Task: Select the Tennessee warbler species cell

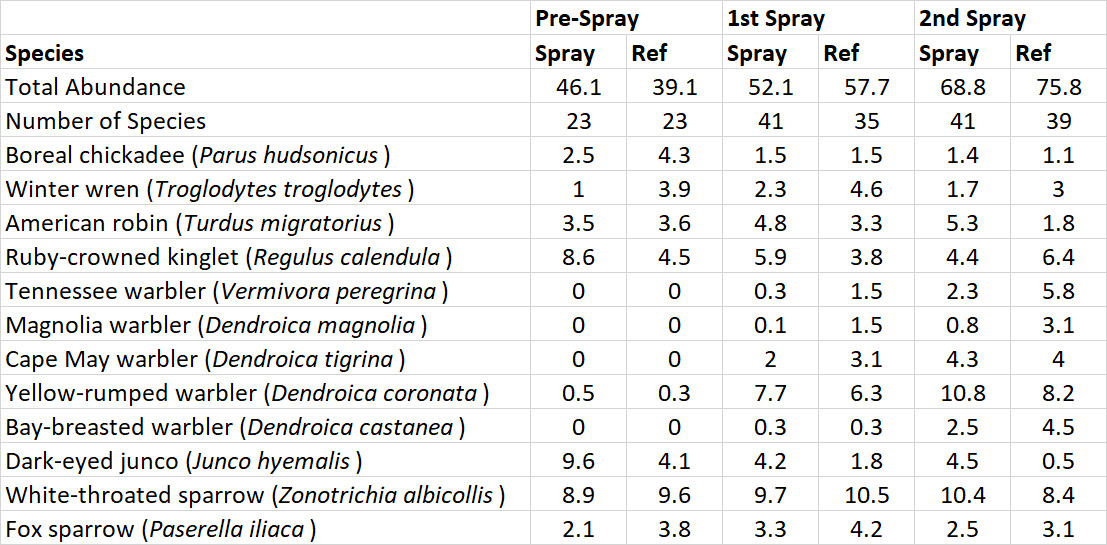Action: coord(226,291)
